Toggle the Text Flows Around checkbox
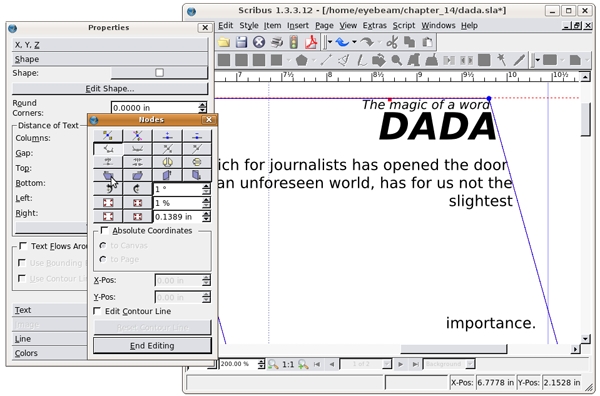 click(x=23, y=246)
